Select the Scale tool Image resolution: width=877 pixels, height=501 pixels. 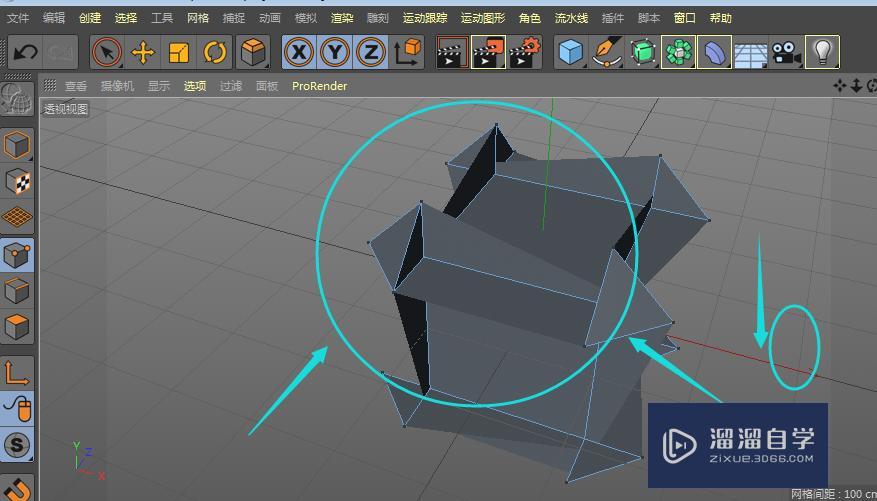[179, 53]
